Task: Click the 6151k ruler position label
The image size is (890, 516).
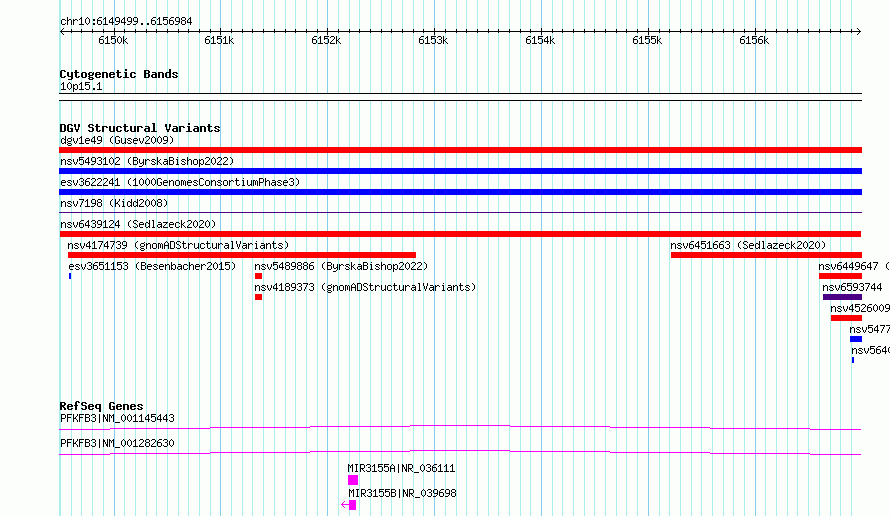Action: coord(219,41)
